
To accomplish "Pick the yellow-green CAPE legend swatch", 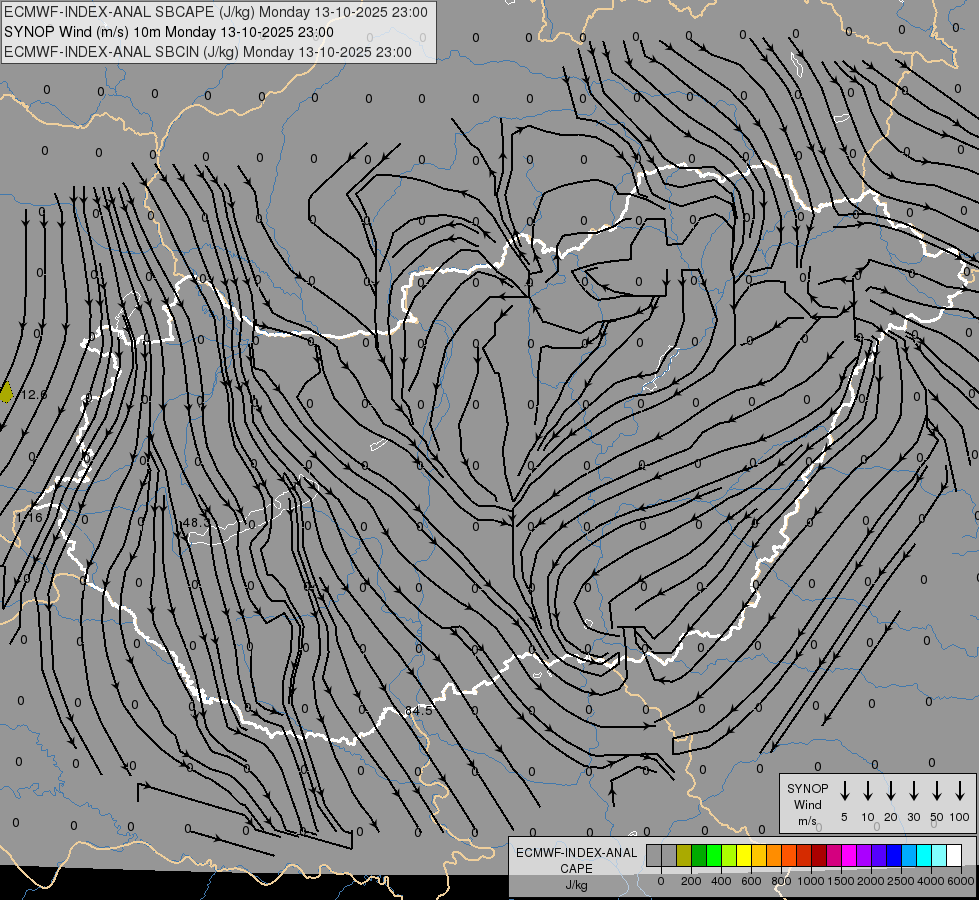I will click(729, 855).
